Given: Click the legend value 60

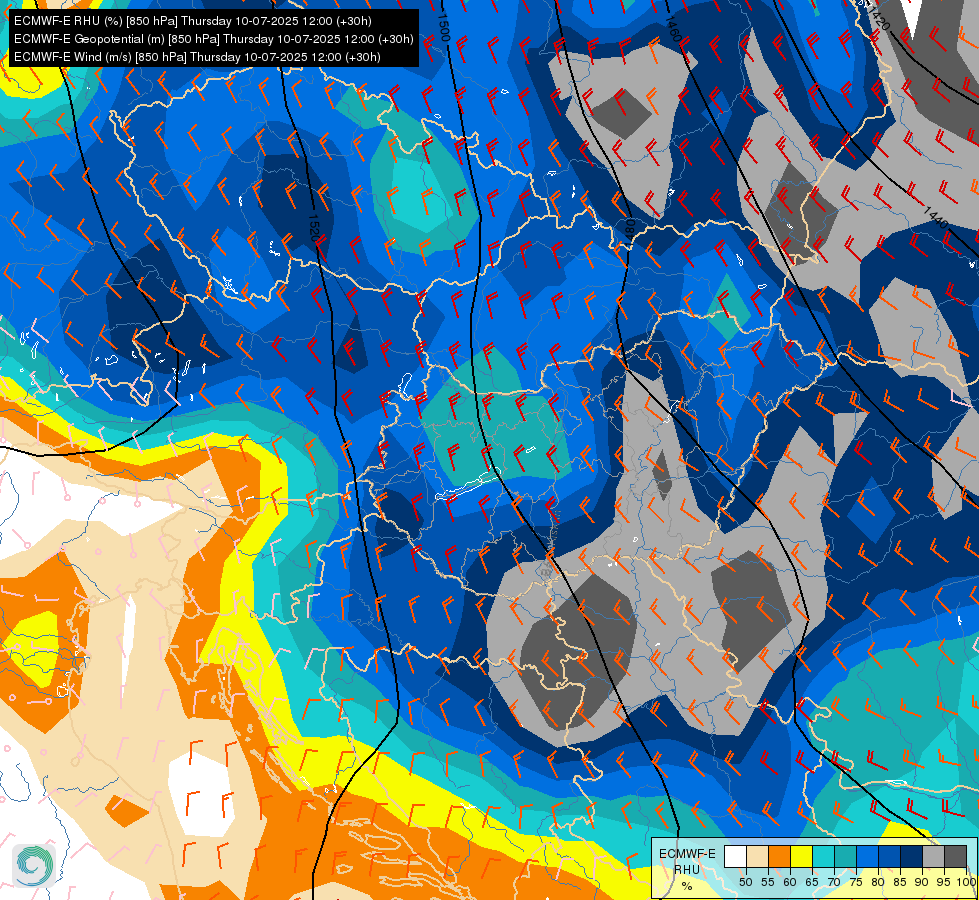Looking at the screenshot, I should (790, 882).
